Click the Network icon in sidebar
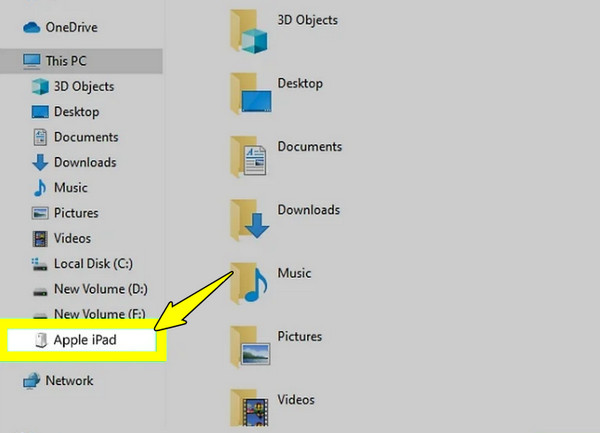 31,381
